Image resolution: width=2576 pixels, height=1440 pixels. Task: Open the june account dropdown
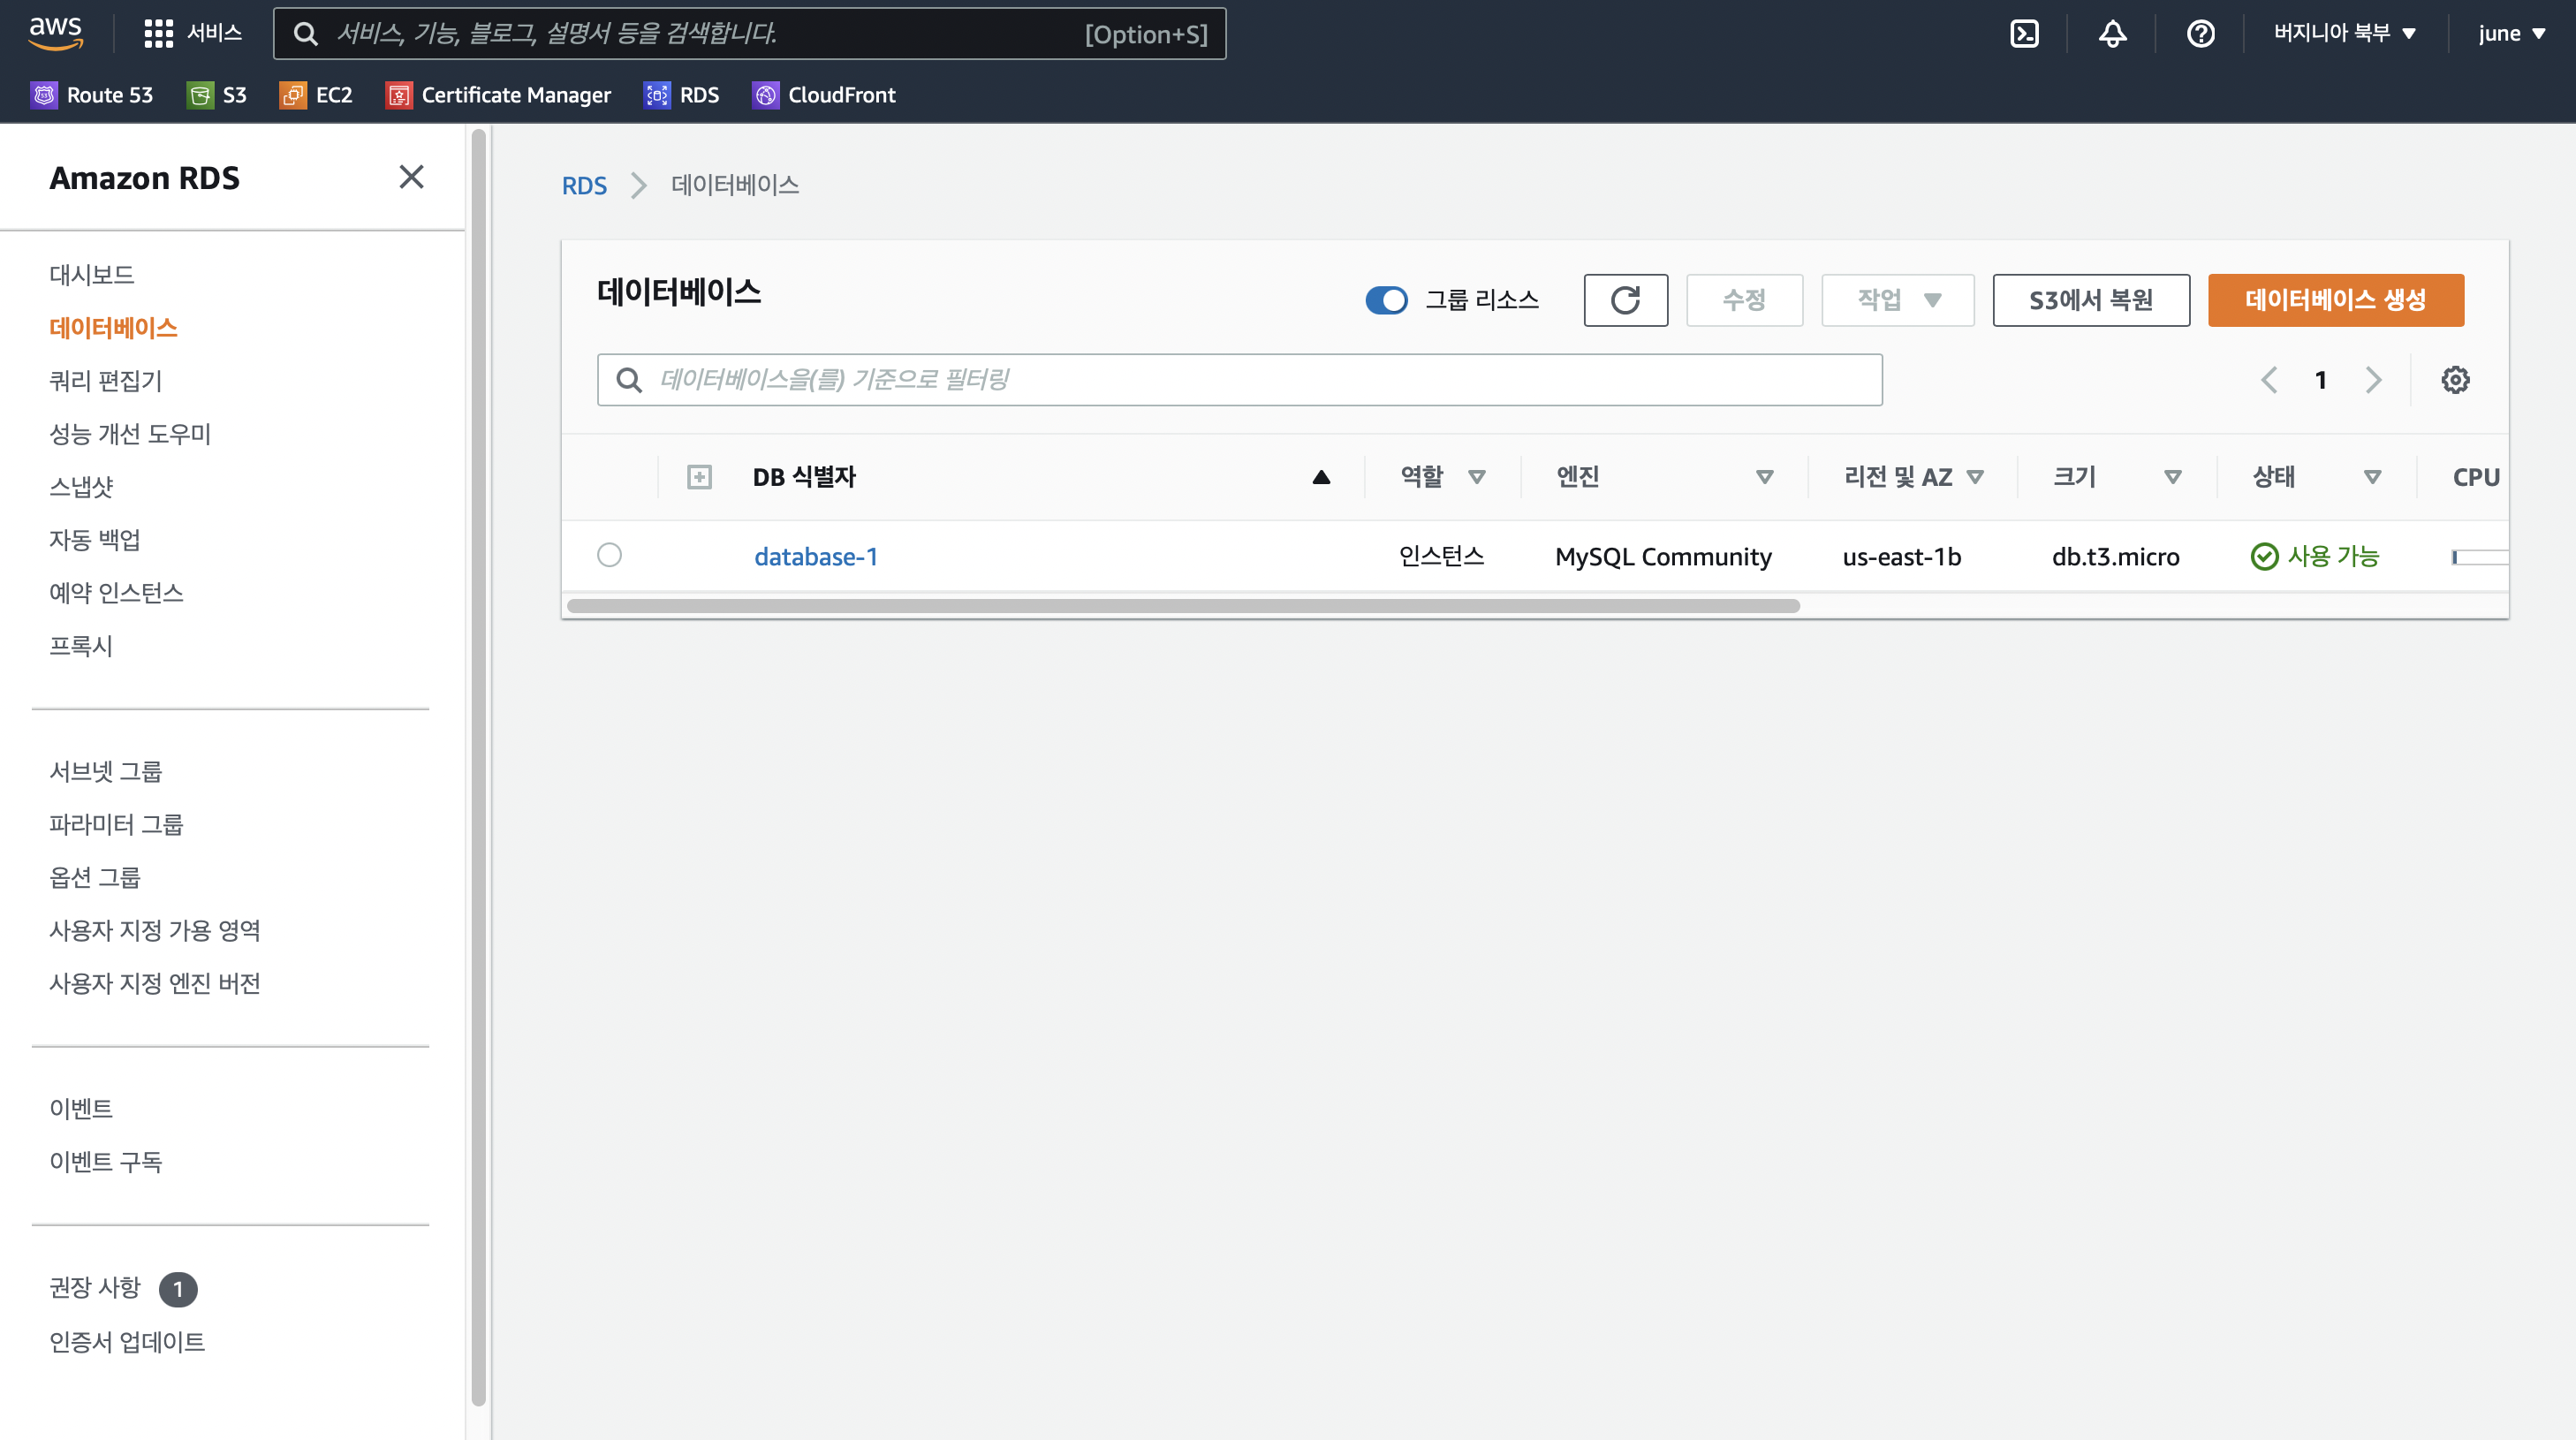coord(2511,33)
